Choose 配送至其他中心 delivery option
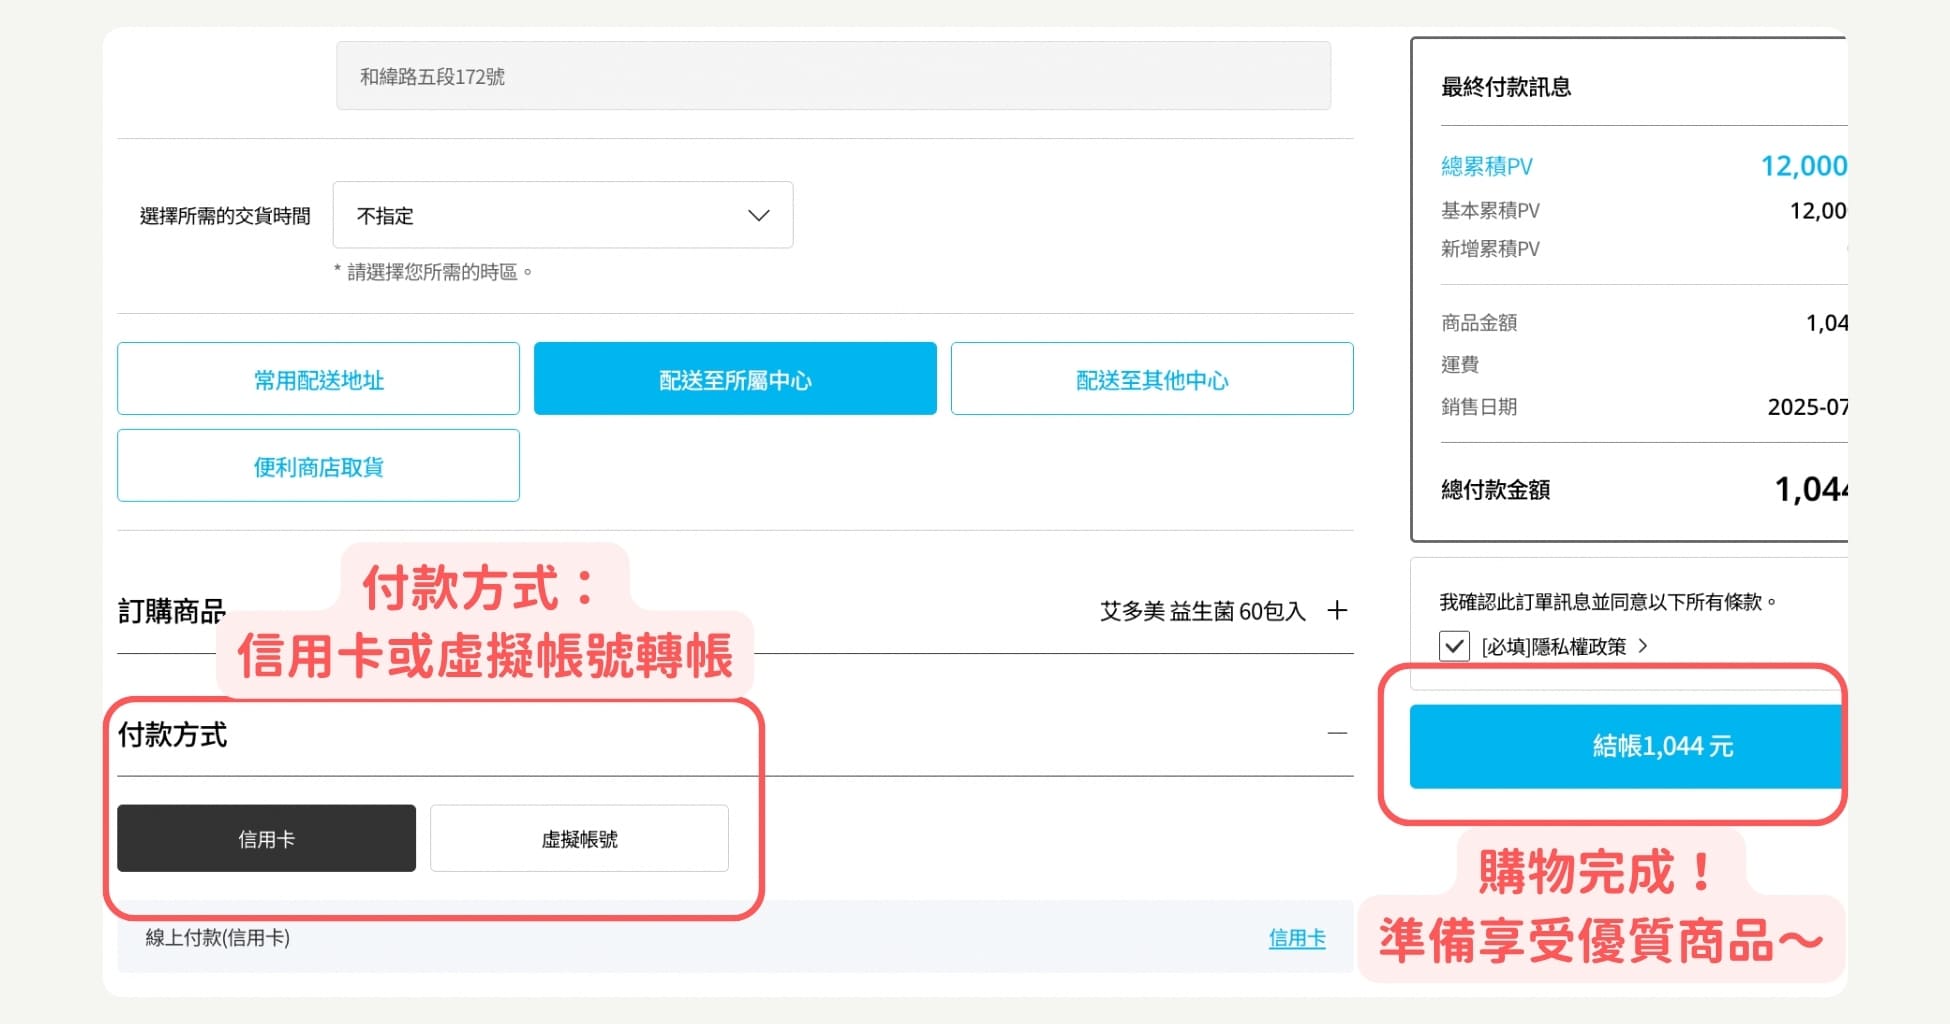The height and width of the screenshot is (1024, 1950). click(x=1152, y=378)
